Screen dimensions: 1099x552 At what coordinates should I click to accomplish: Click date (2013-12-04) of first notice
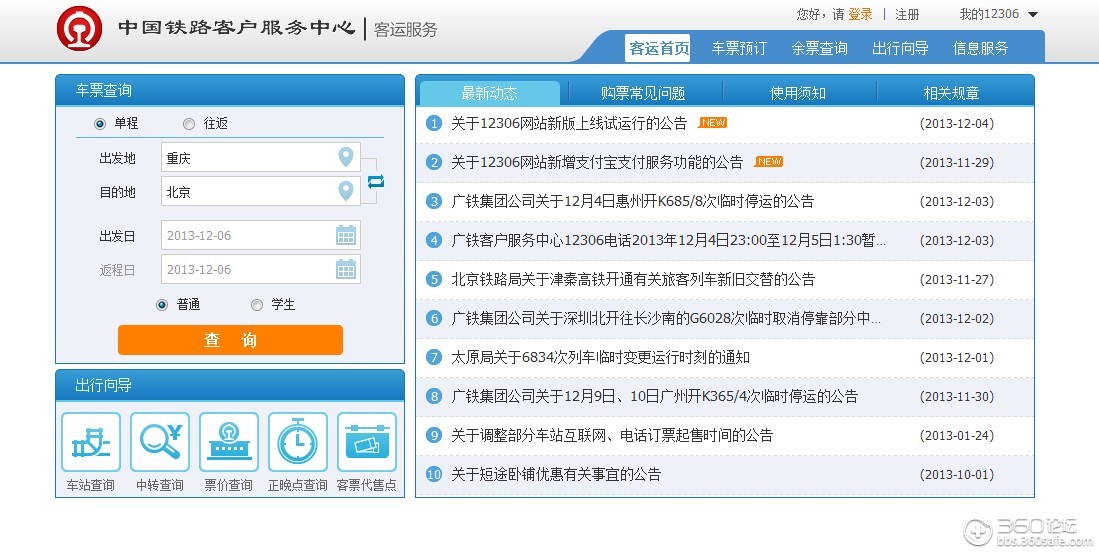(x=957, y=123)
